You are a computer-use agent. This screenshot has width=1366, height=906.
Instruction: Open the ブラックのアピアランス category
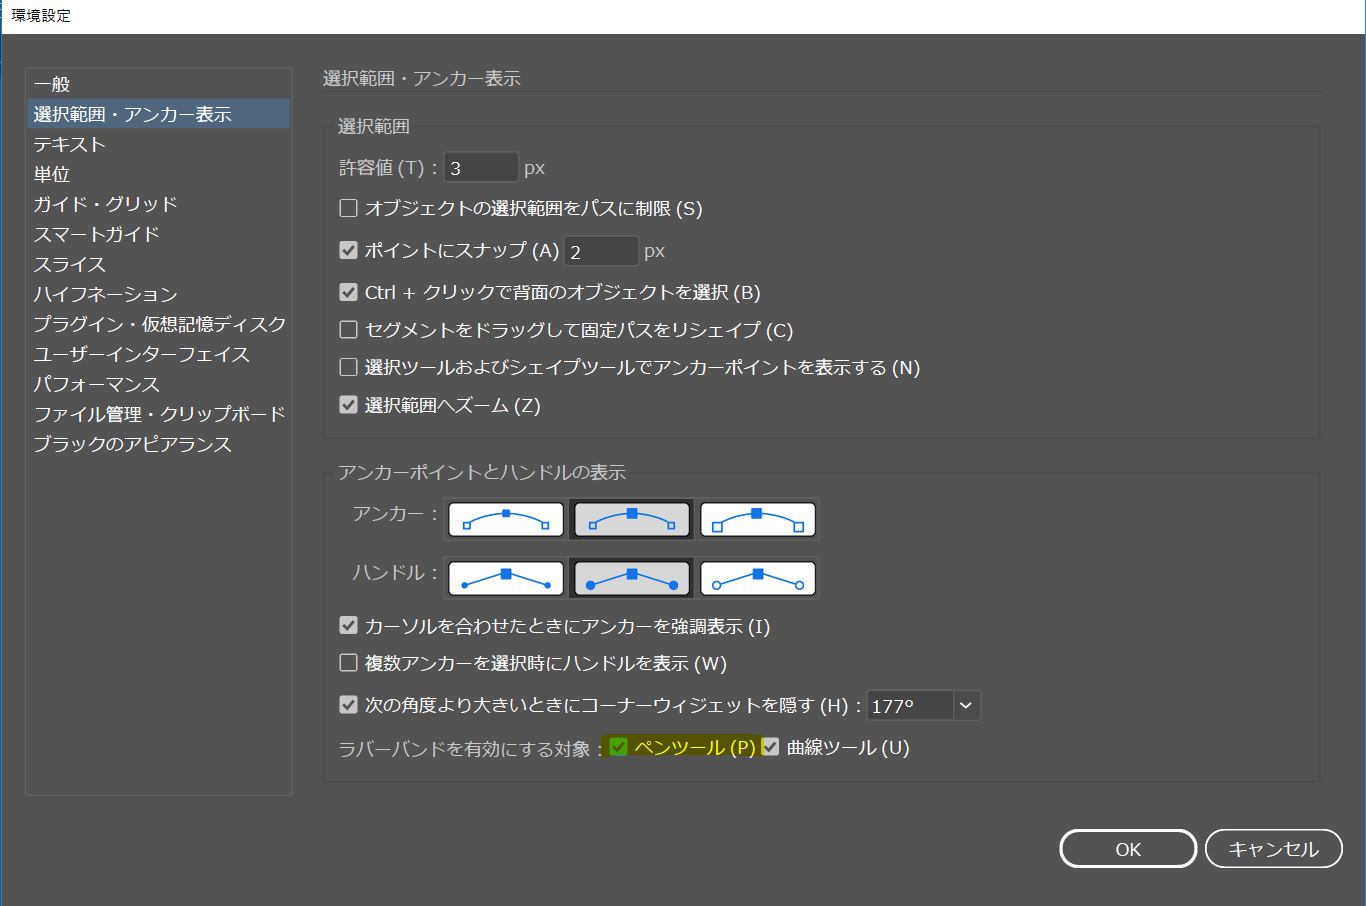(x=159, y=444)
